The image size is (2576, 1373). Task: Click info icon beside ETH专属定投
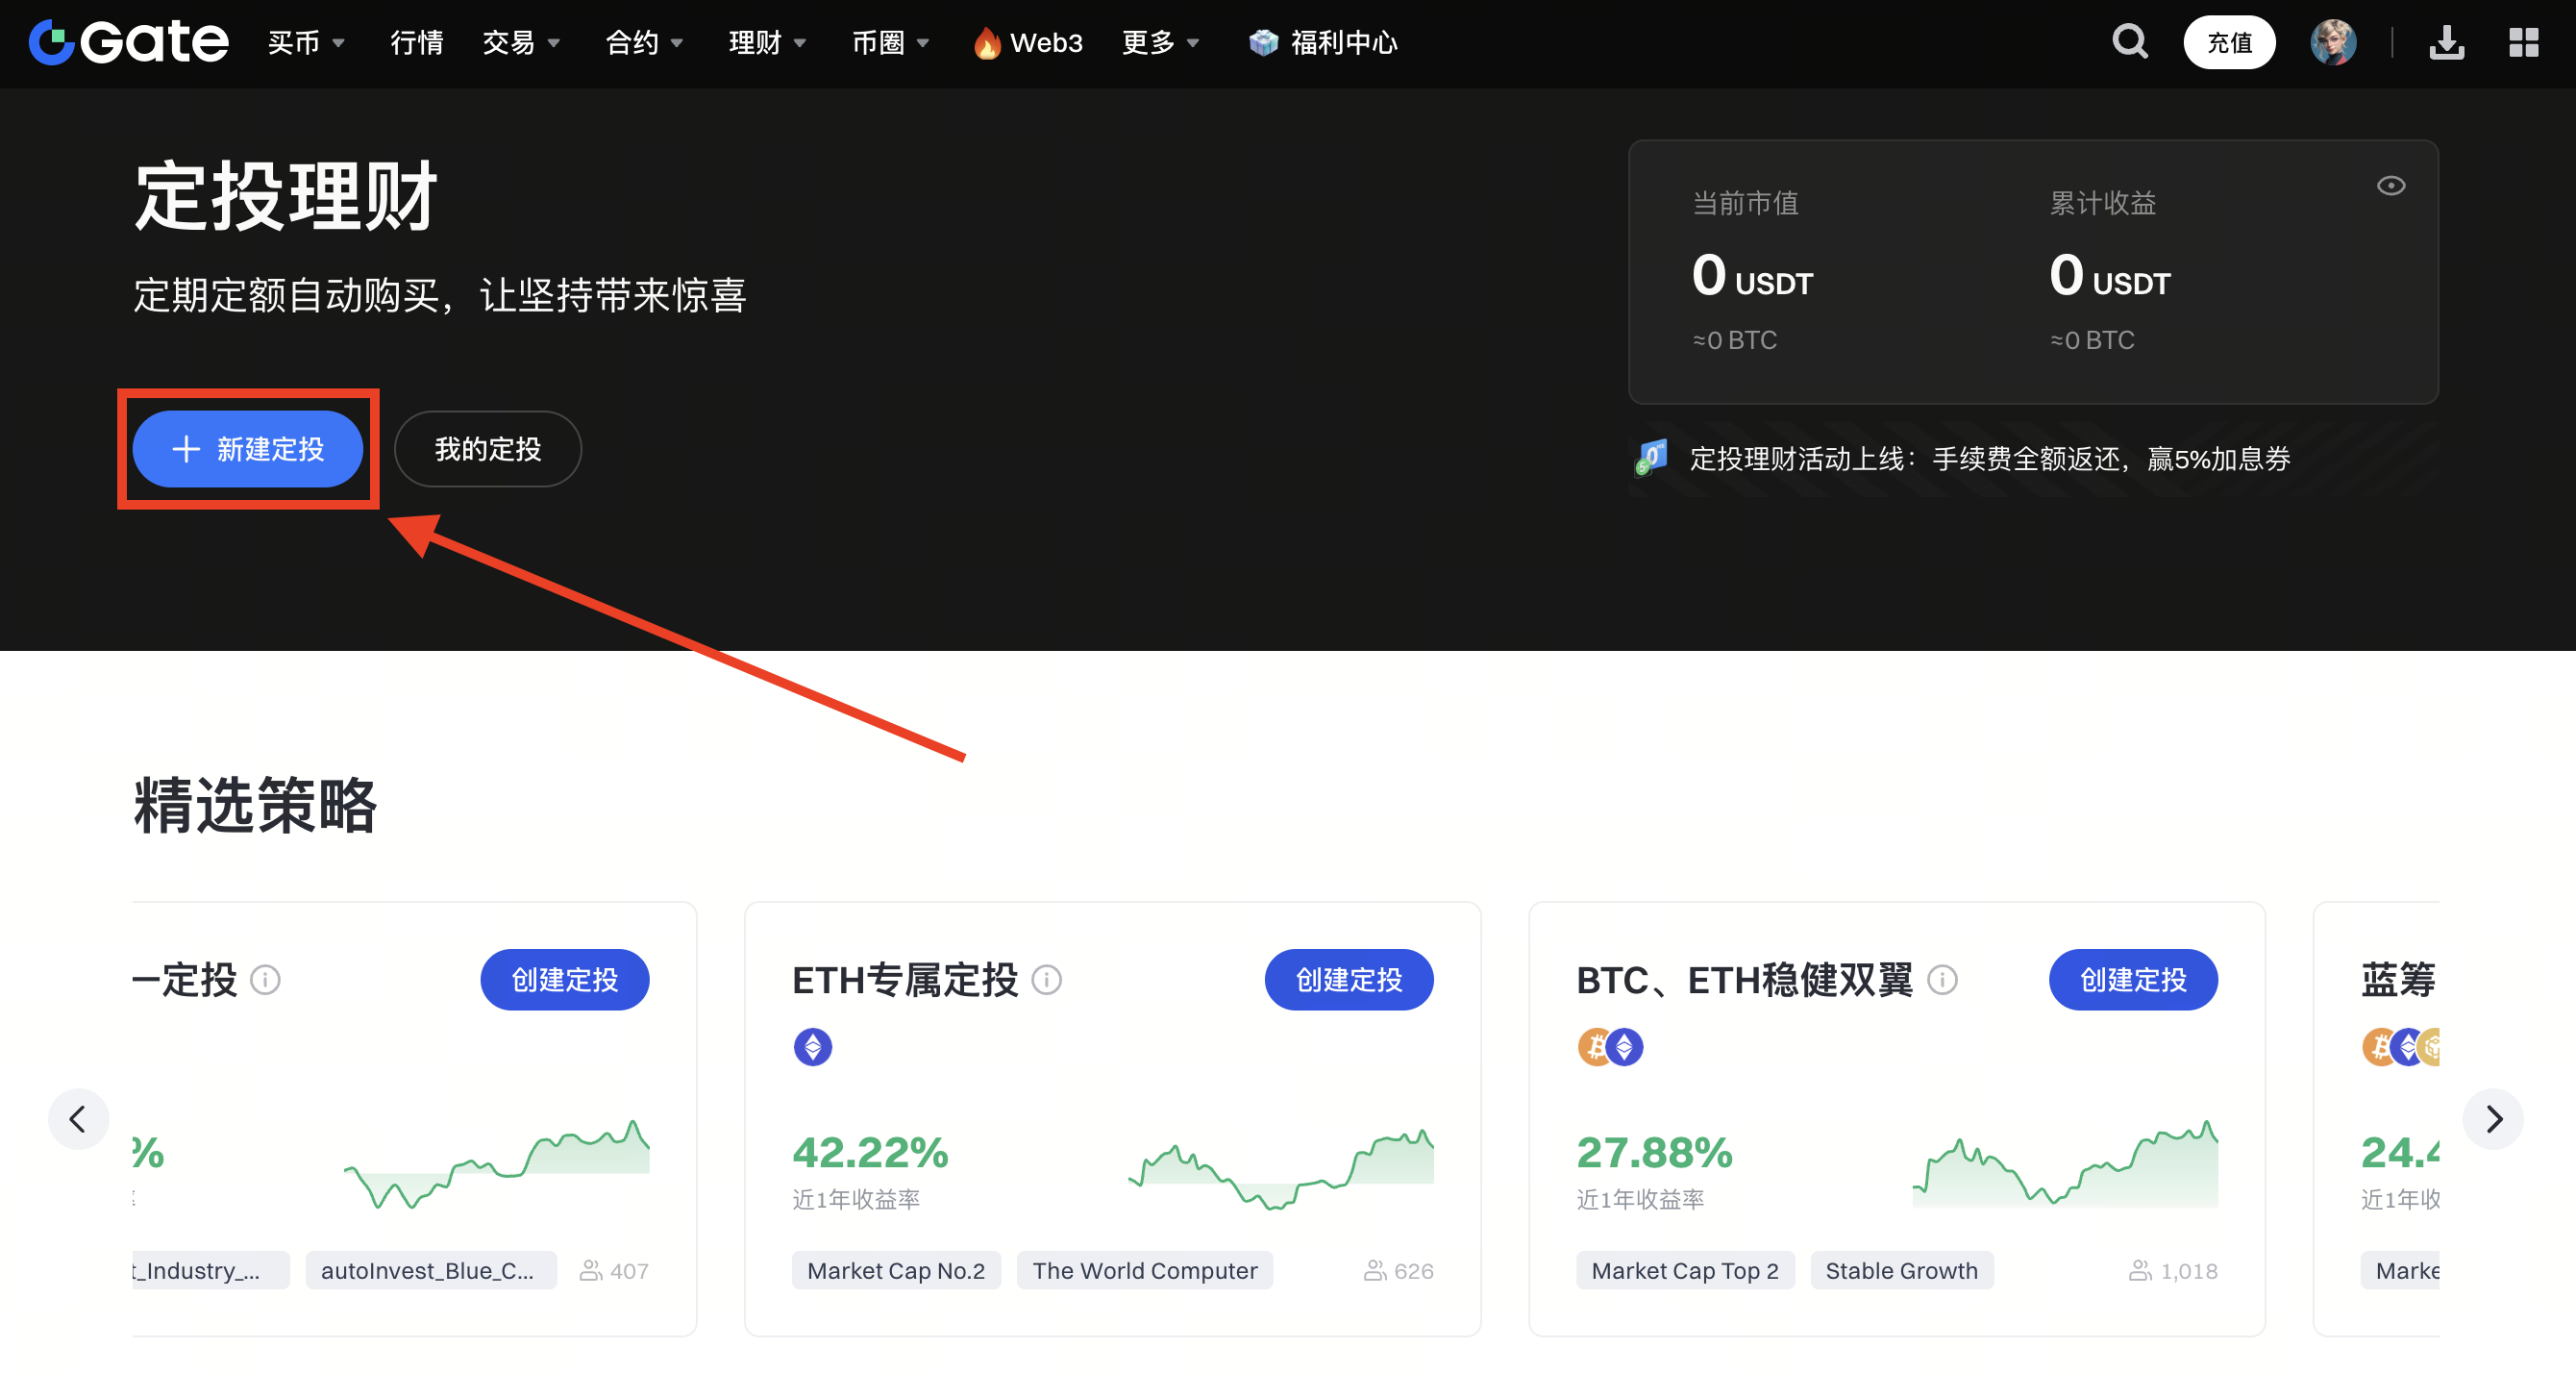1046,979
